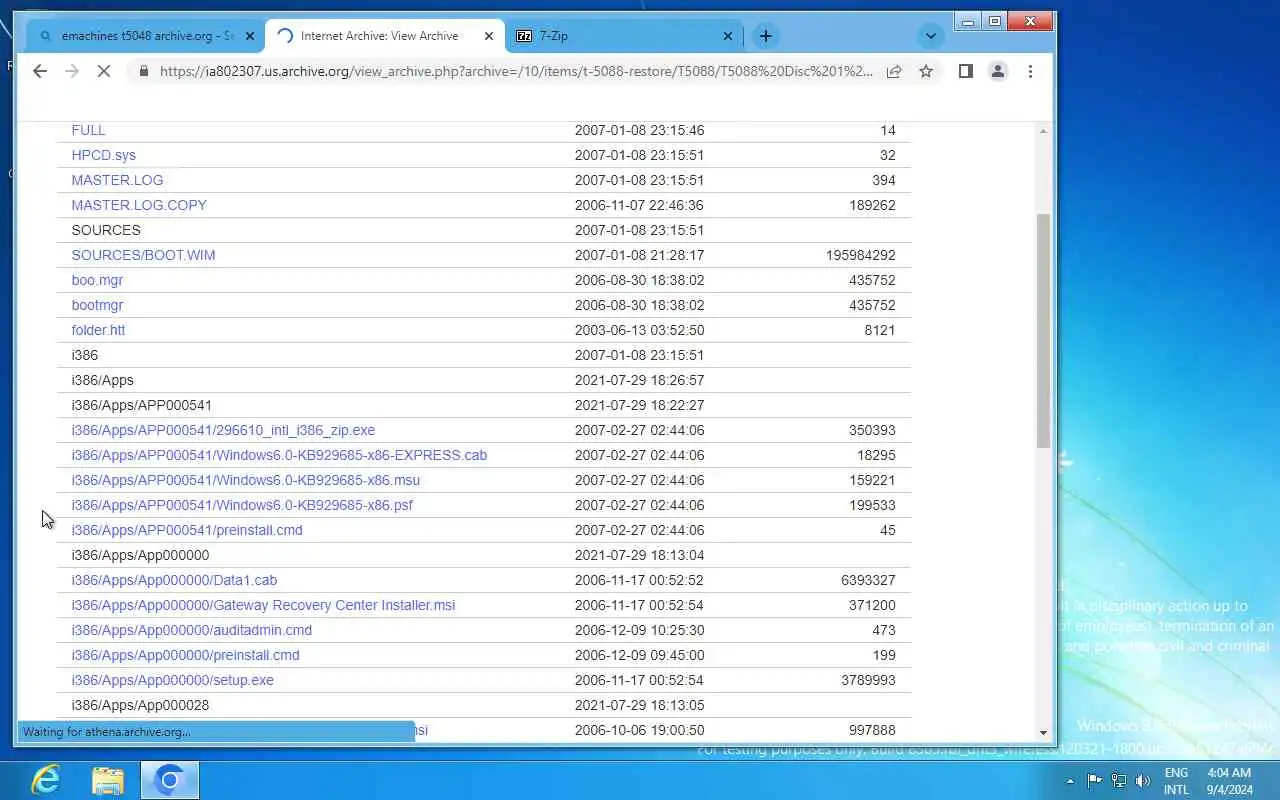Click the scrollbar up arrow
Viewport: 1280px width, 800px height.
(1043, 131)
